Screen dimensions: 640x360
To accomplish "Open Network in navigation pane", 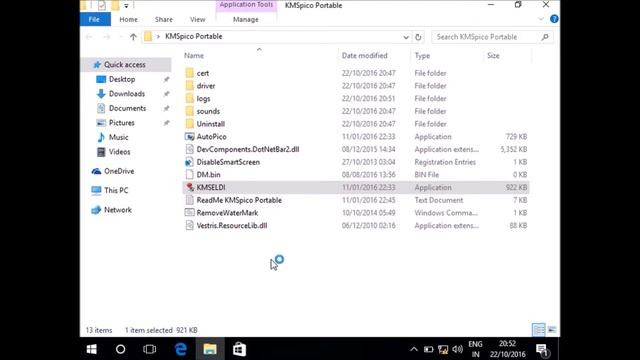I will 118,210.
